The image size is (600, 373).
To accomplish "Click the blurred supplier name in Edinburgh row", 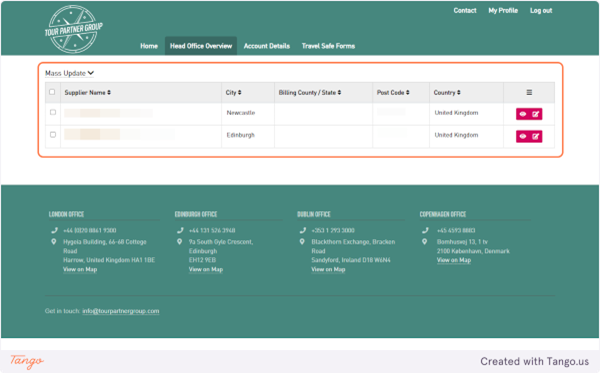I will pos(119,134).
